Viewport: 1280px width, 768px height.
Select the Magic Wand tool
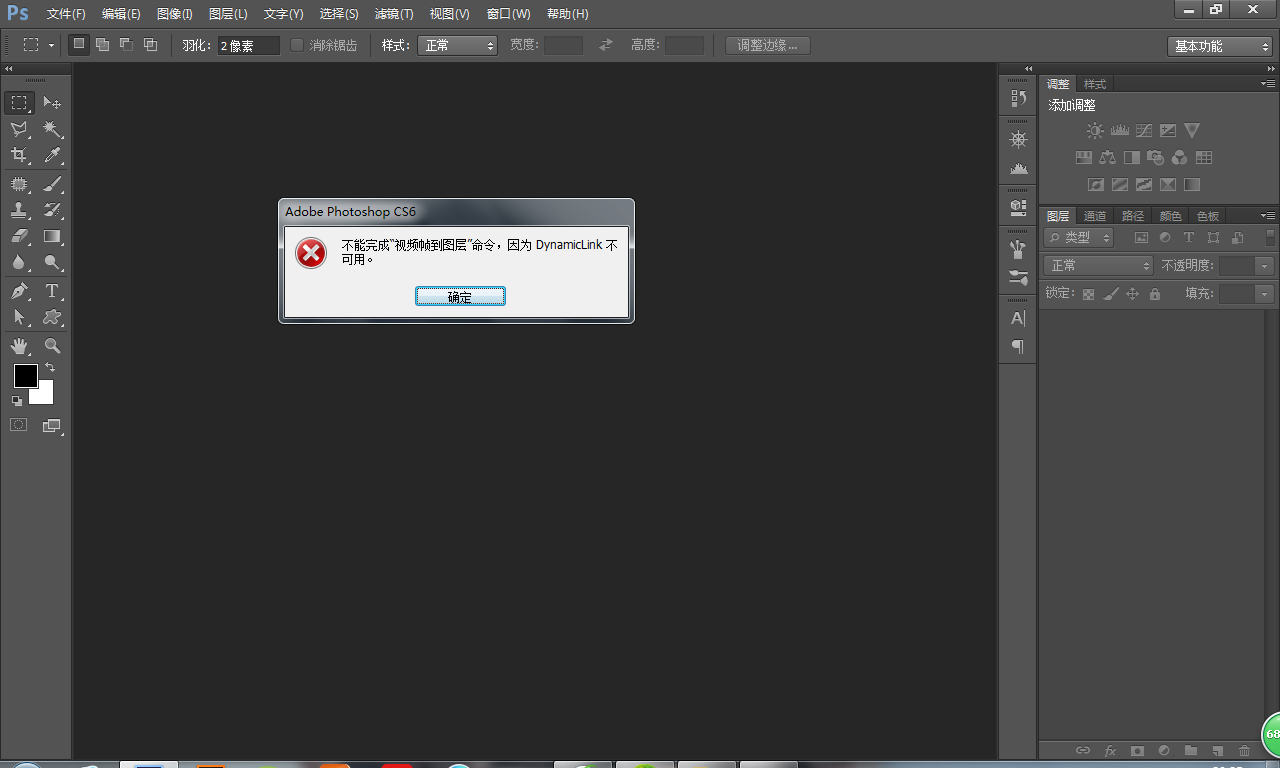(x=52, y=129)
